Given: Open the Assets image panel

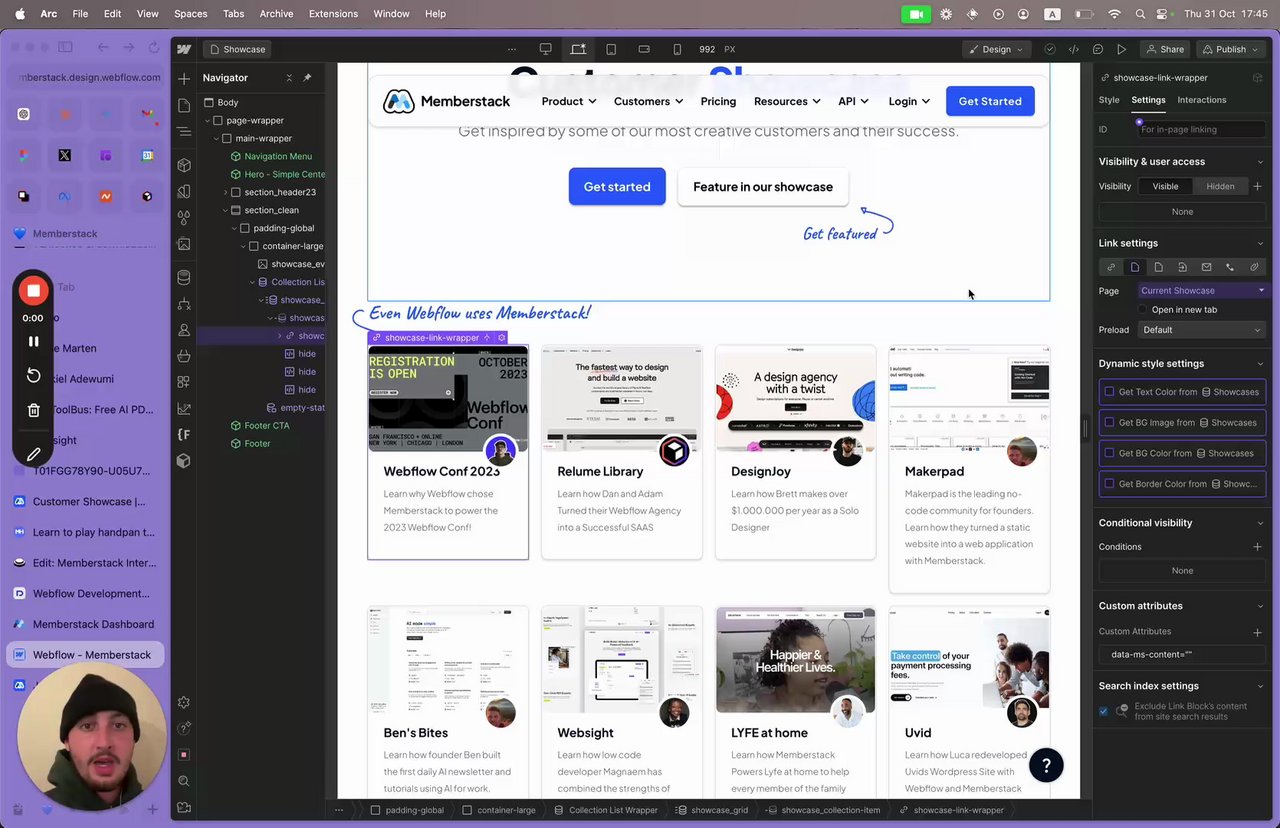Looking at the screenshot, I should click(x=183, y=244).
